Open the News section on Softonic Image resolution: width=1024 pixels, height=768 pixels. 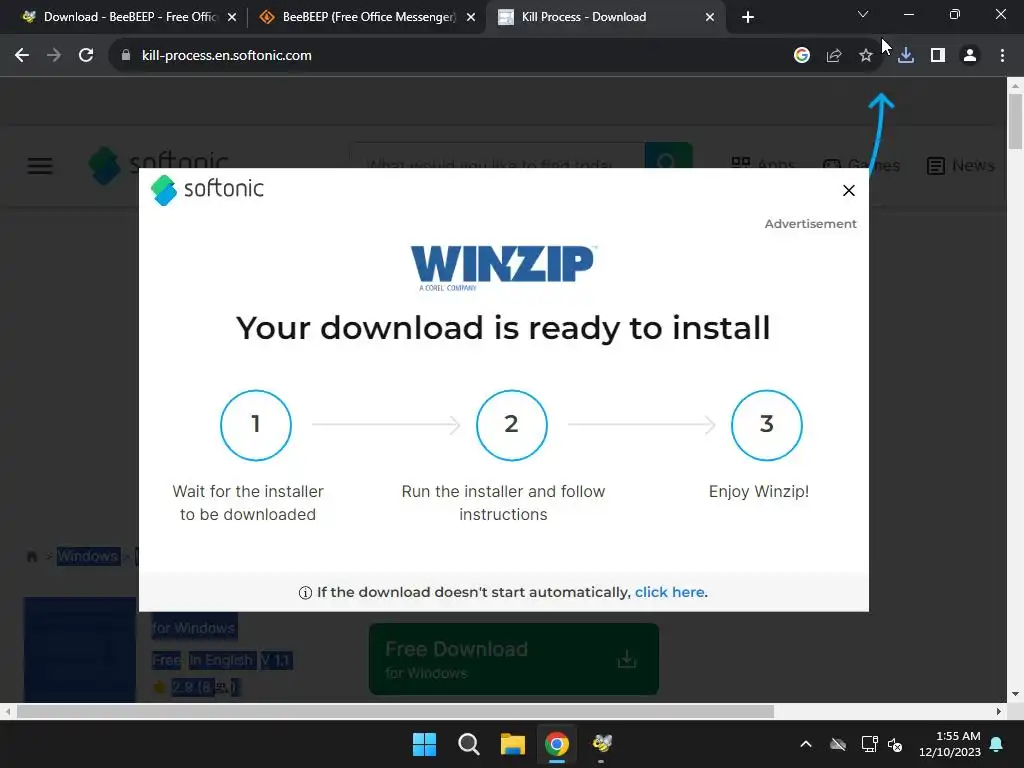(x=961, y=165)
